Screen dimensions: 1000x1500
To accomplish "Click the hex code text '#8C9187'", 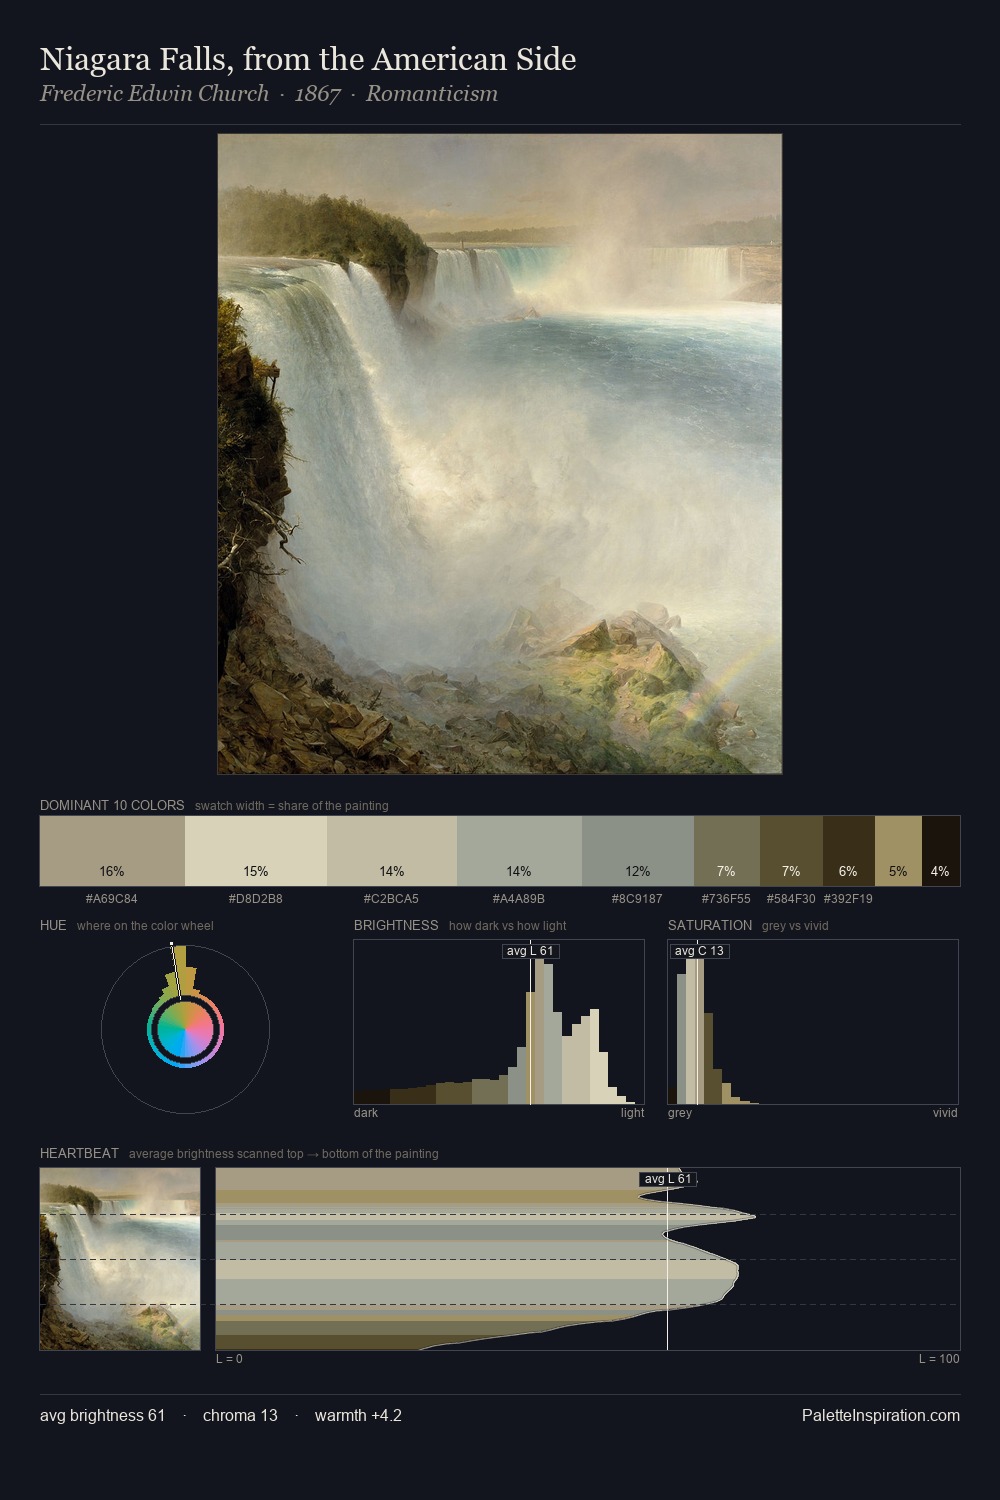I will tap(637, 899).
